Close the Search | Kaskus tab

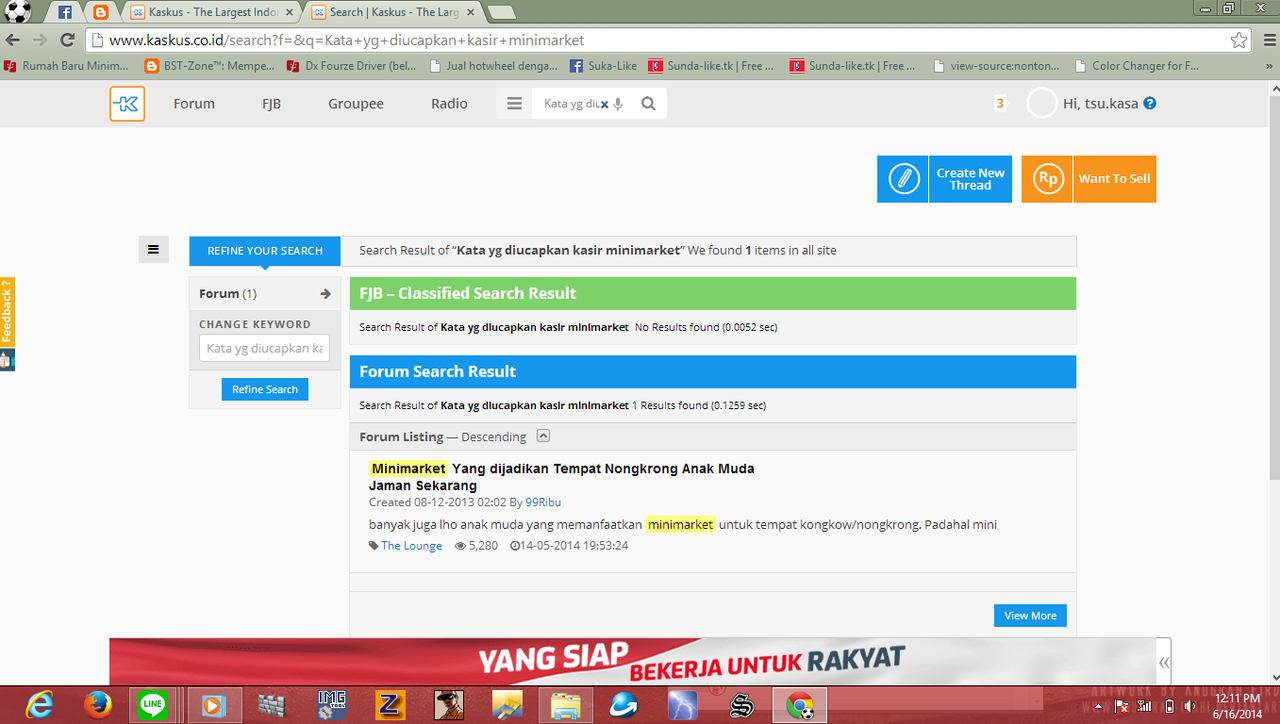(x=470, y=12)
